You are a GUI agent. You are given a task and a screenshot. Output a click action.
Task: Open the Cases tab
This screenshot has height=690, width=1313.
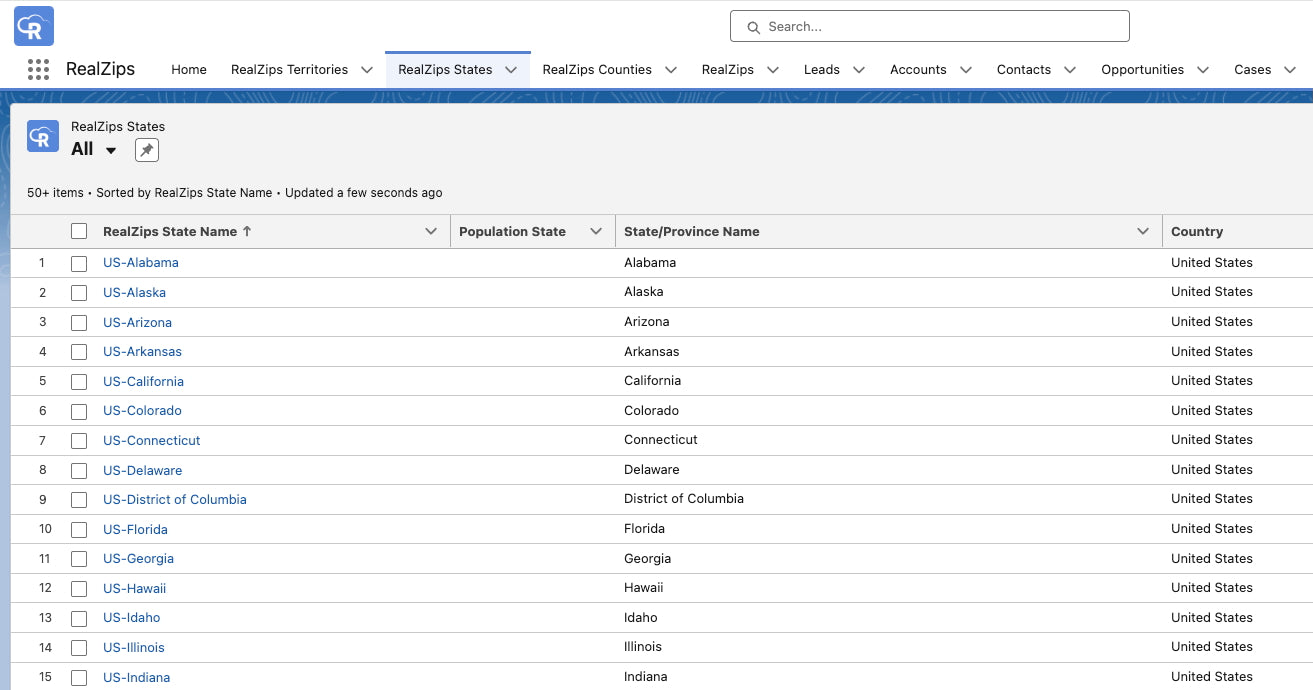coord(1252,70)
